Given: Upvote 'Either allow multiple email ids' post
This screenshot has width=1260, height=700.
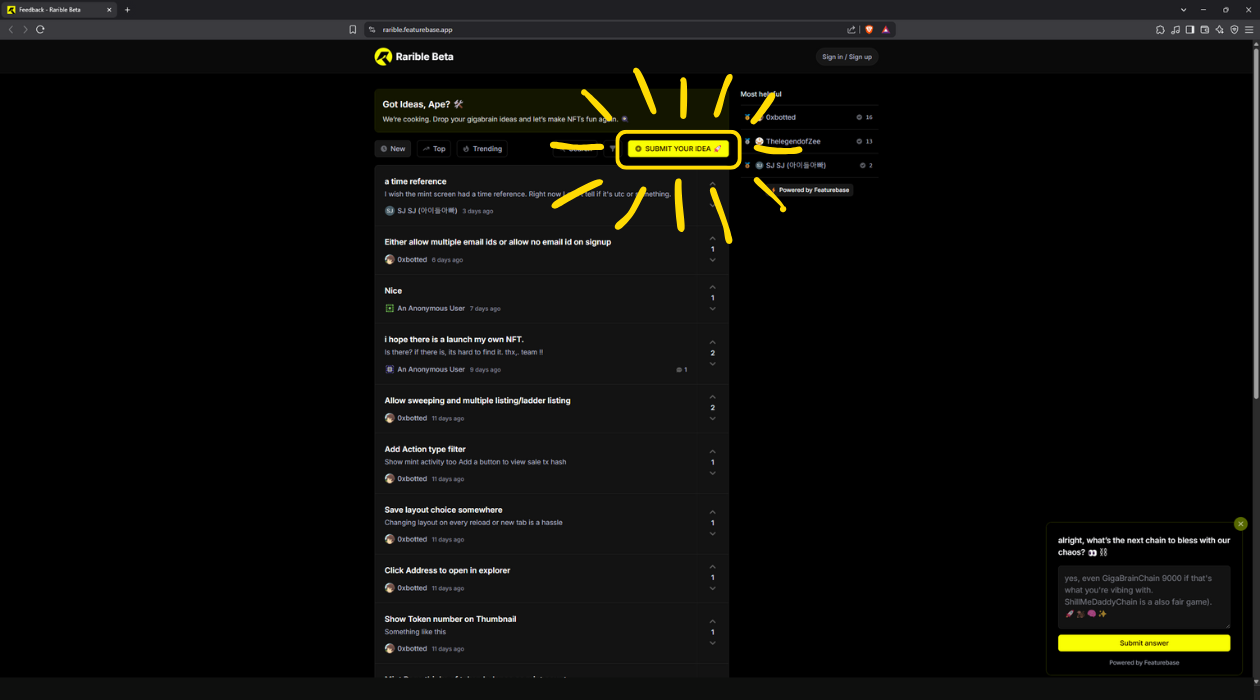Looking at the screenshot, I should pyautogui.click(x=713, y=238).
